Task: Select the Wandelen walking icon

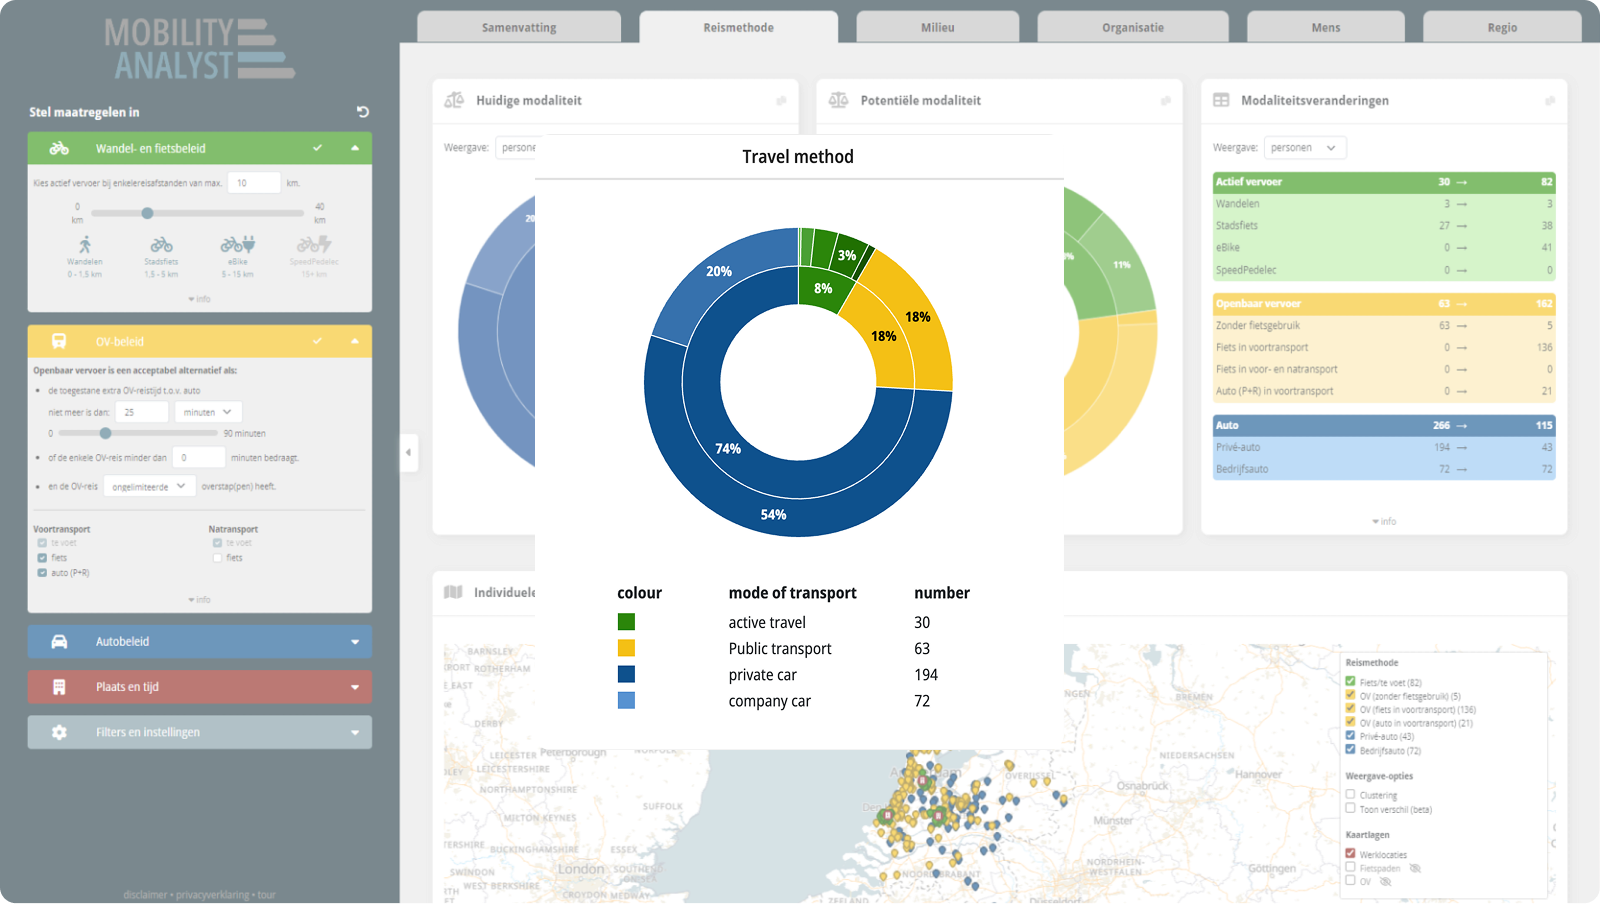Action: [x=85, y=245]
